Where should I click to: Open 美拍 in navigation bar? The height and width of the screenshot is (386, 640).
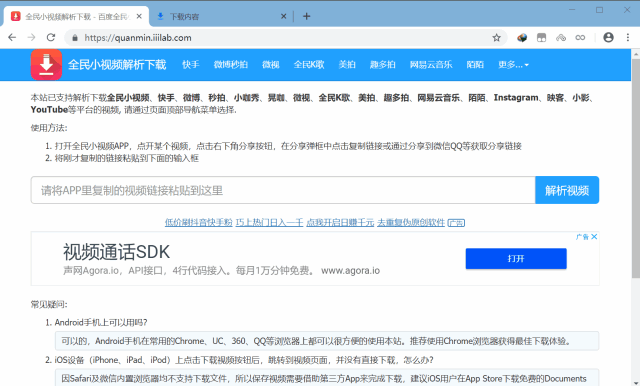point(347,64)
